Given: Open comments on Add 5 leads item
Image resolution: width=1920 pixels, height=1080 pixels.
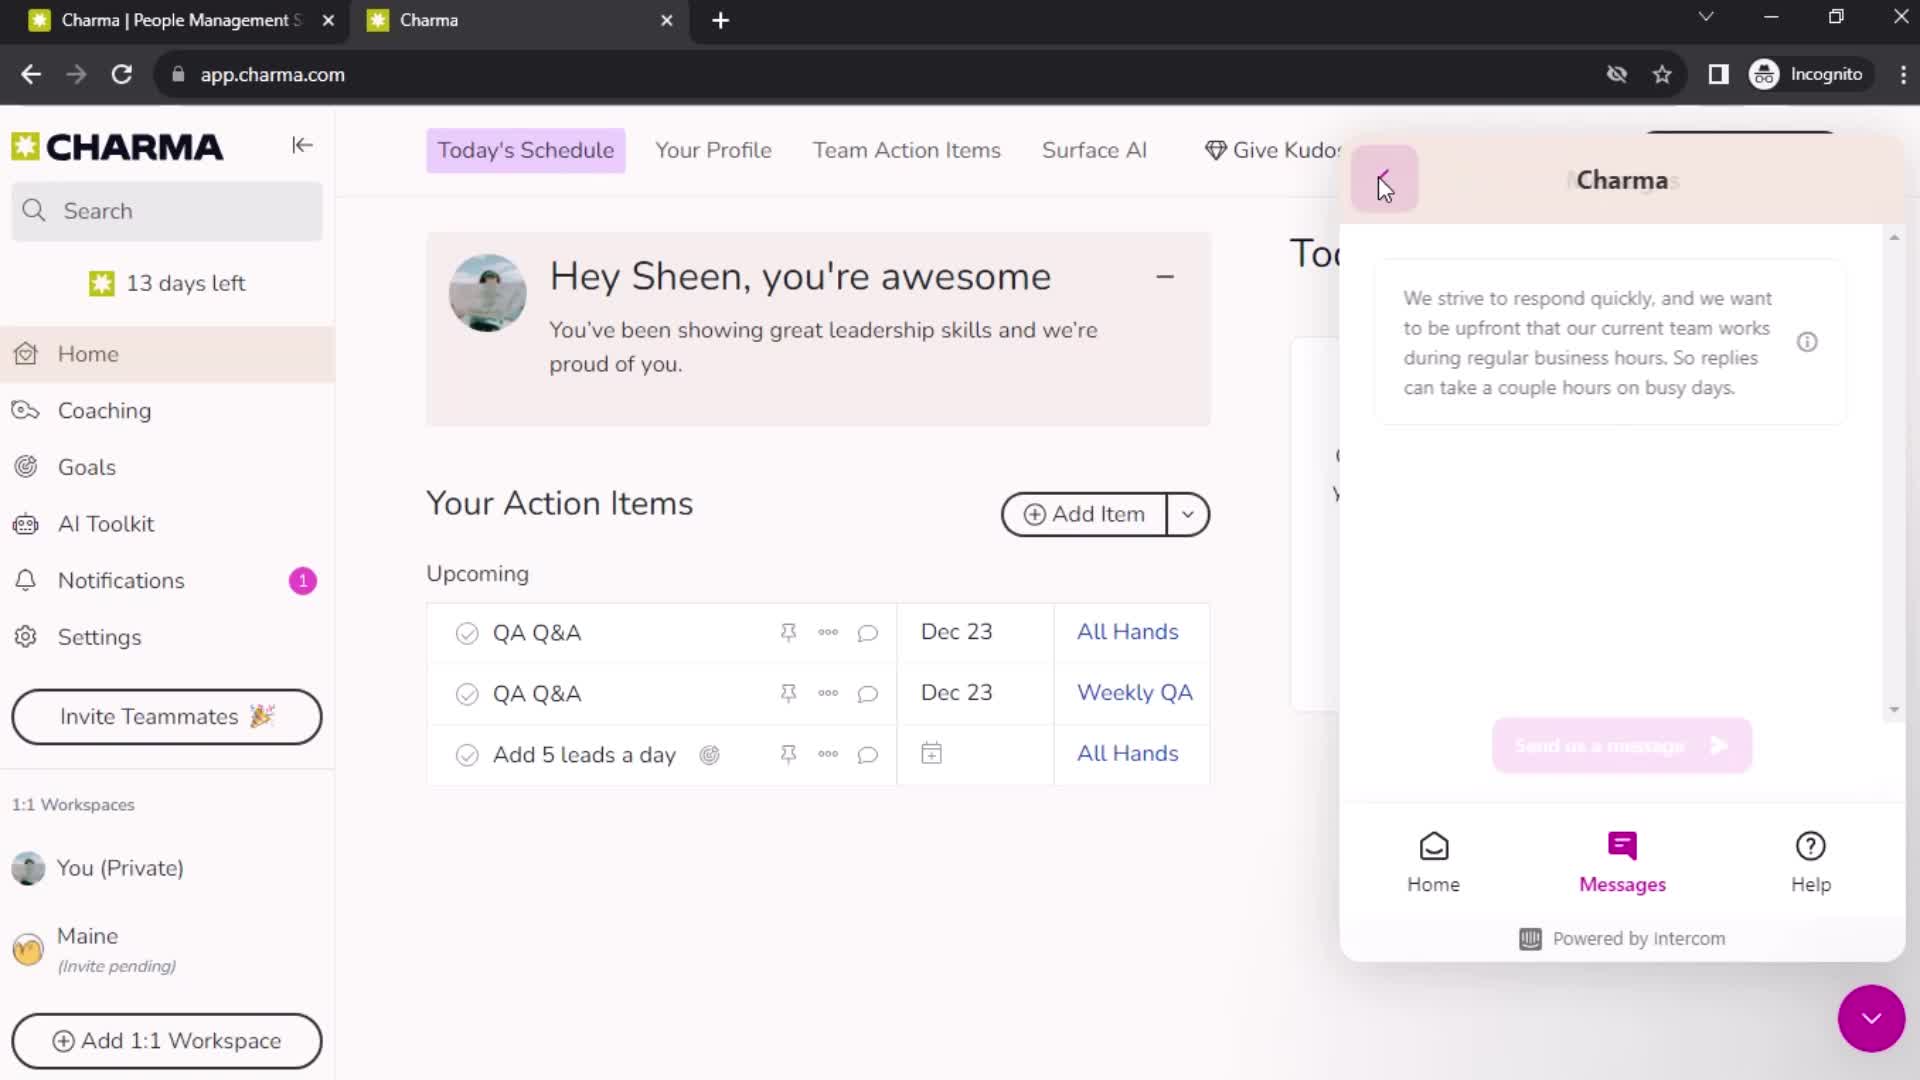Looking at the screenshot, I should (x=868, y=754).
